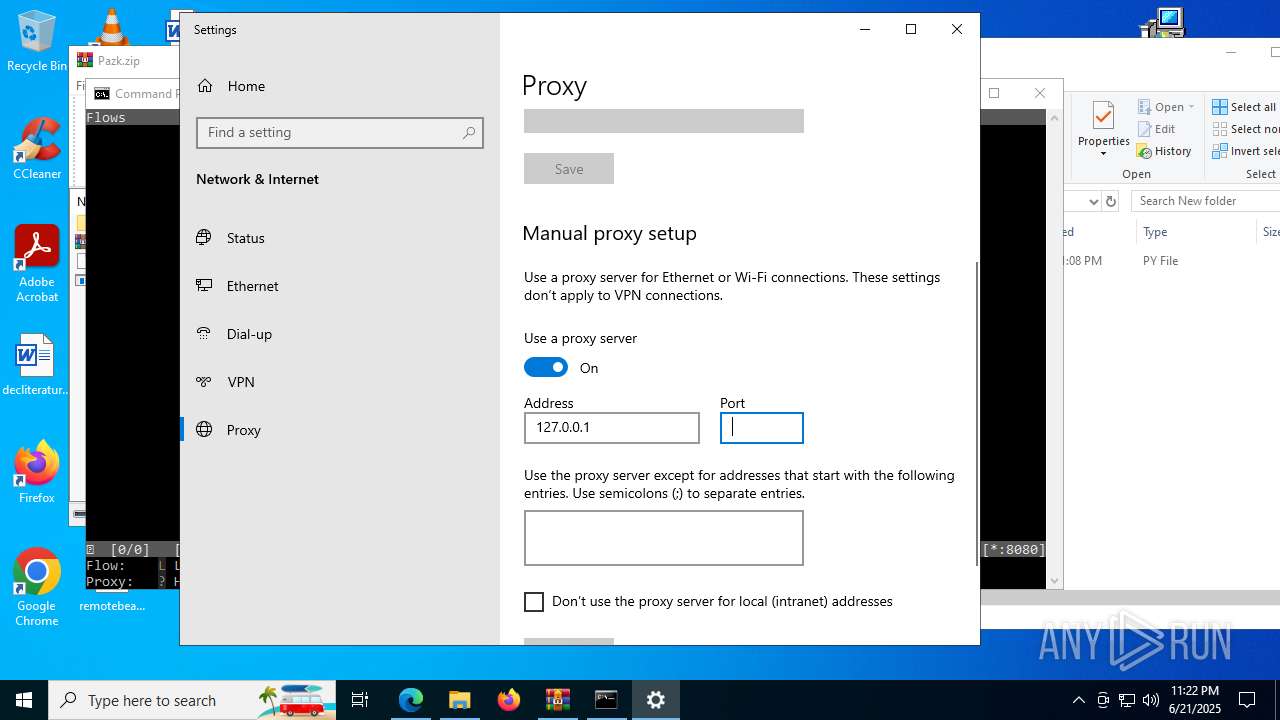Click the Find a setting search box
This screenshot has height=720, width=1280.
click(340, 133)
